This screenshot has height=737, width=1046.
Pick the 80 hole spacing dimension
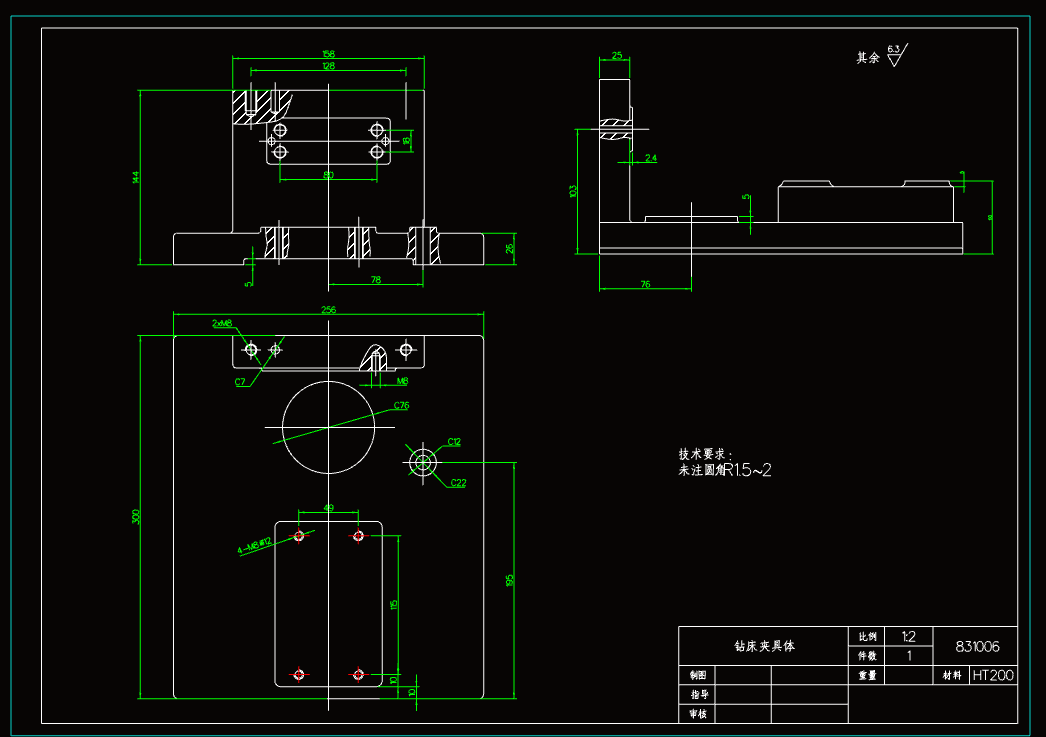click(x=328, y=175)
